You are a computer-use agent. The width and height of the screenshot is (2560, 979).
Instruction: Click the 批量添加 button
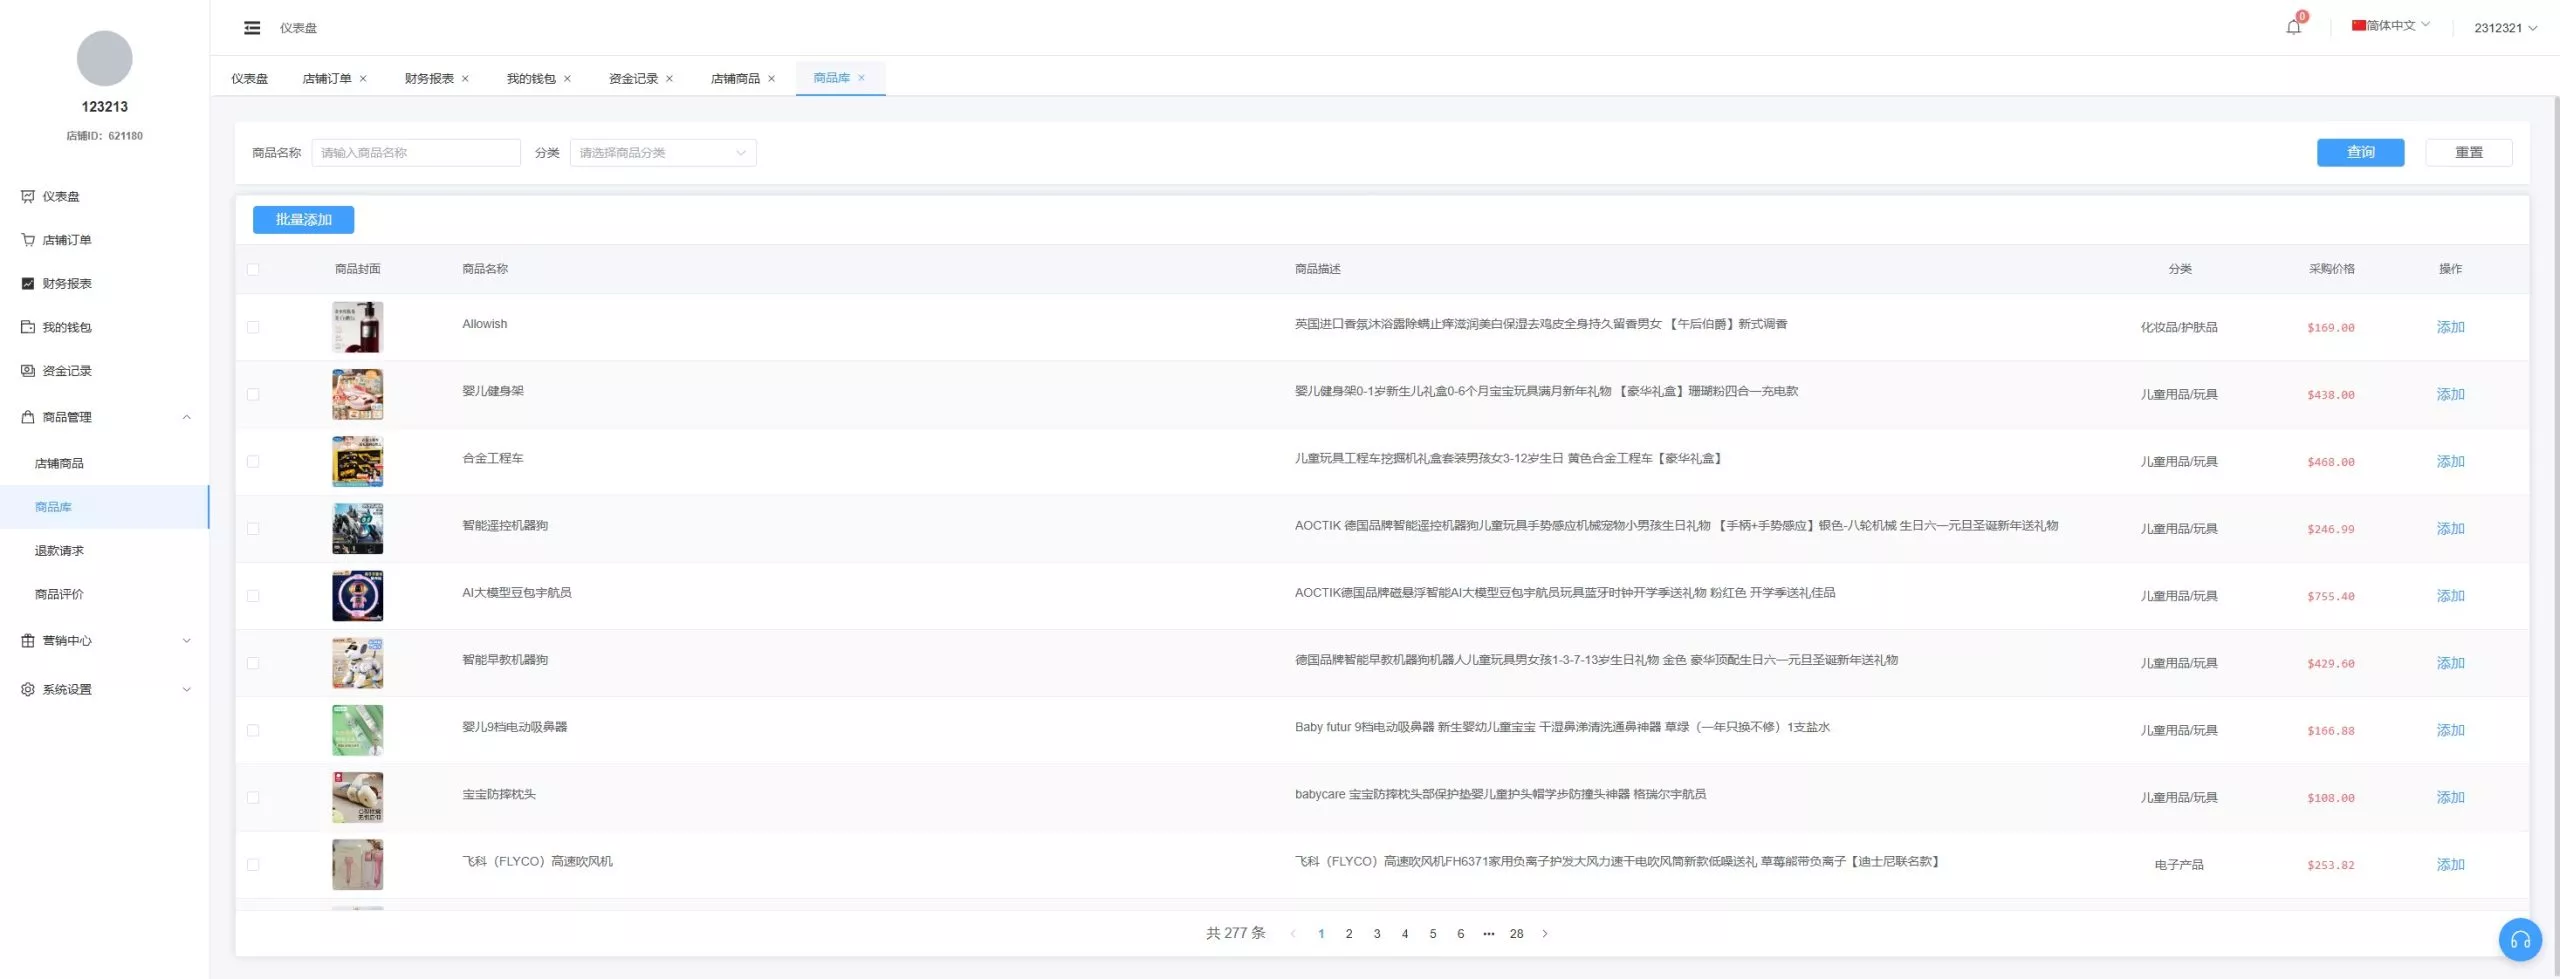pyautogui.click(x=303, y=220)
